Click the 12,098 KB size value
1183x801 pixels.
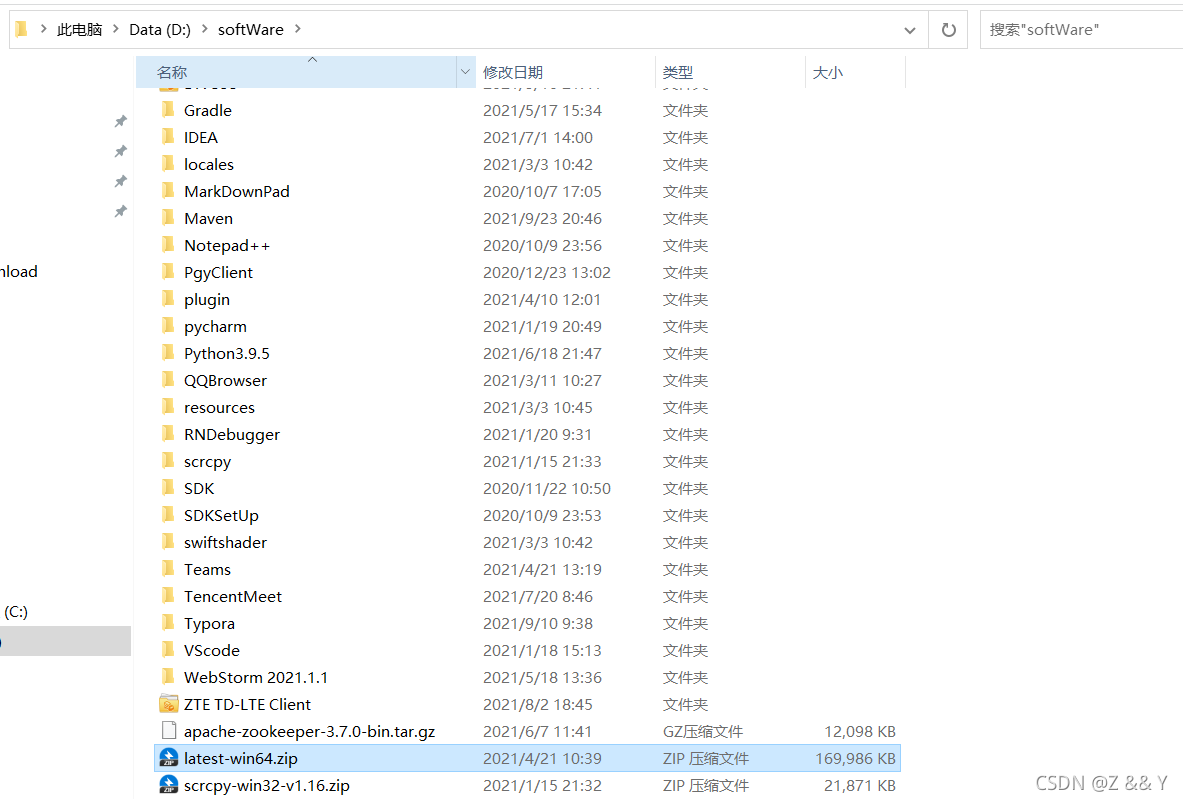pos(860,732)
